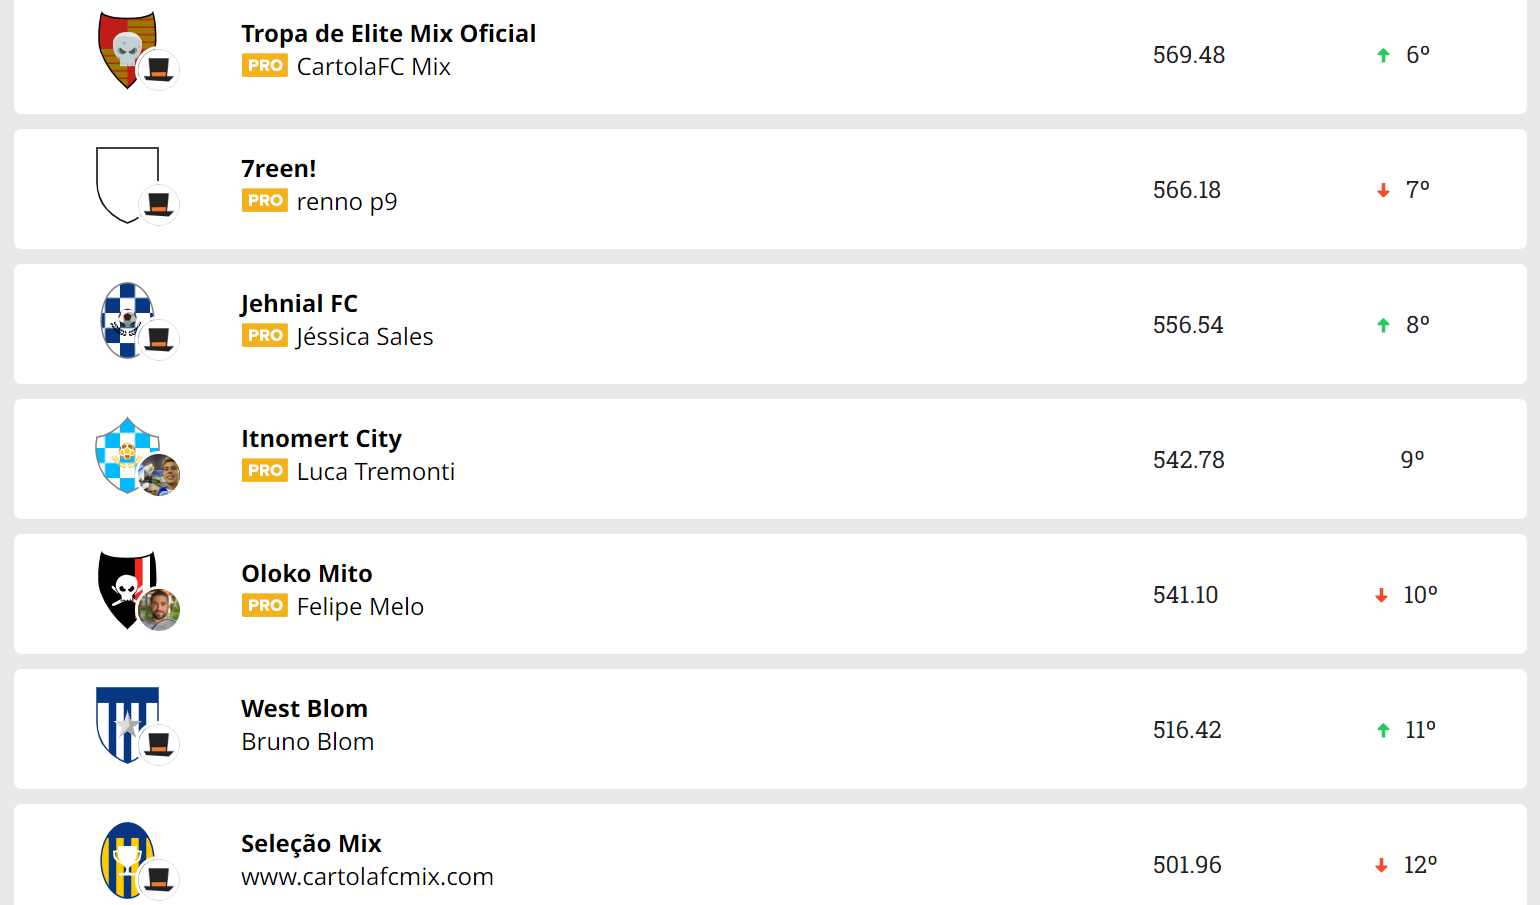Image resolution: width=1540 pixels, height=905 pixels.
Task: Click Felipe Melo's profile photo
Action: [x=159, y=610]
